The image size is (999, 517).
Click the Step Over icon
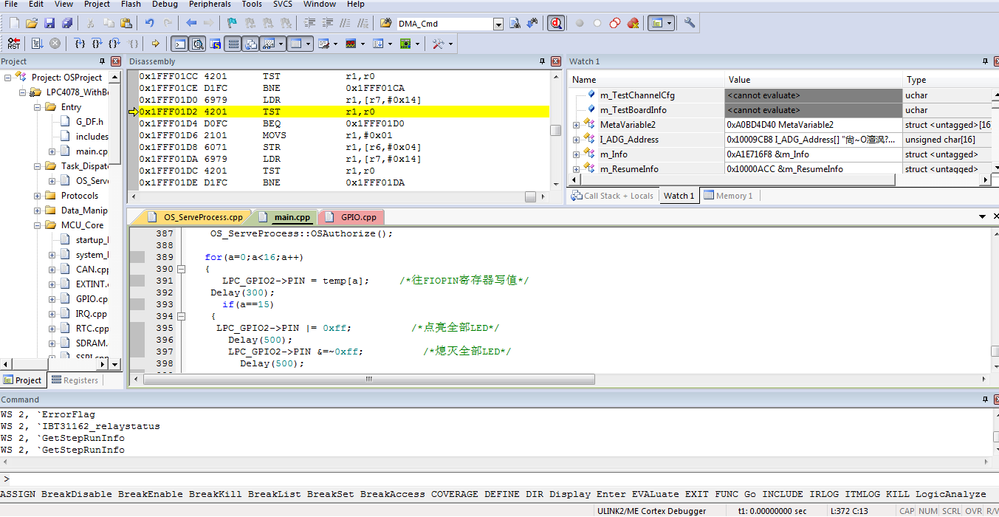[x=97, y=44]
